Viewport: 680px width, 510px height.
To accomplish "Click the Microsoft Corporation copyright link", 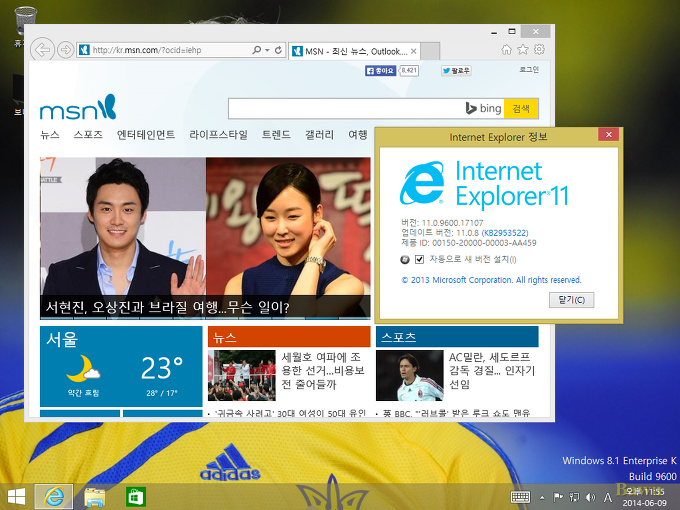I will tap(491, 280).
